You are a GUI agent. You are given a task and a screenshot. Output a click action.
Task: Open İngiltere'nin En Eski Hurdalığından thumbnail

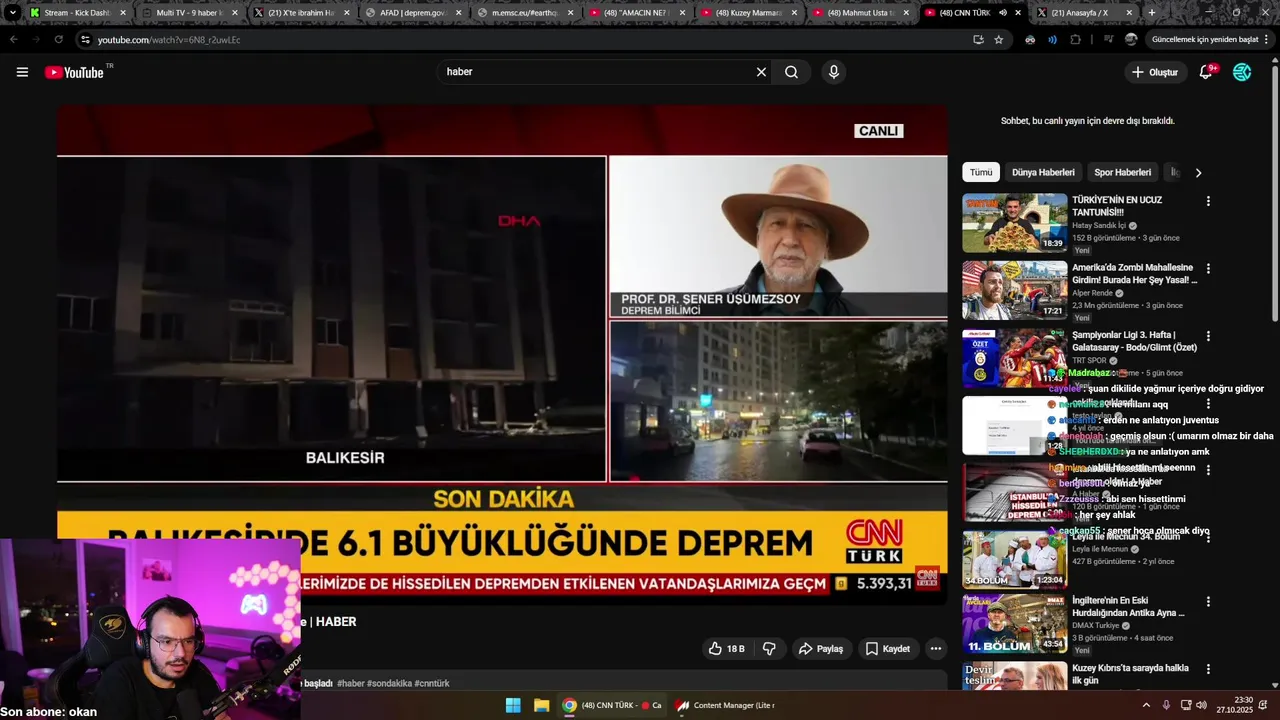click(x=1014, y=624)
